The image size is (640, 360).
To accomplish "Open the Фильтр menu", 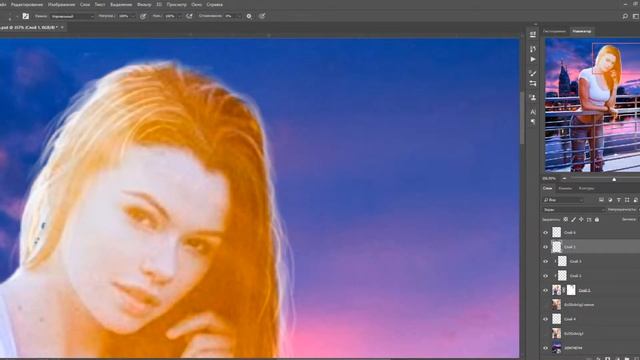I will pyautogui.click(x=144, y=4).
